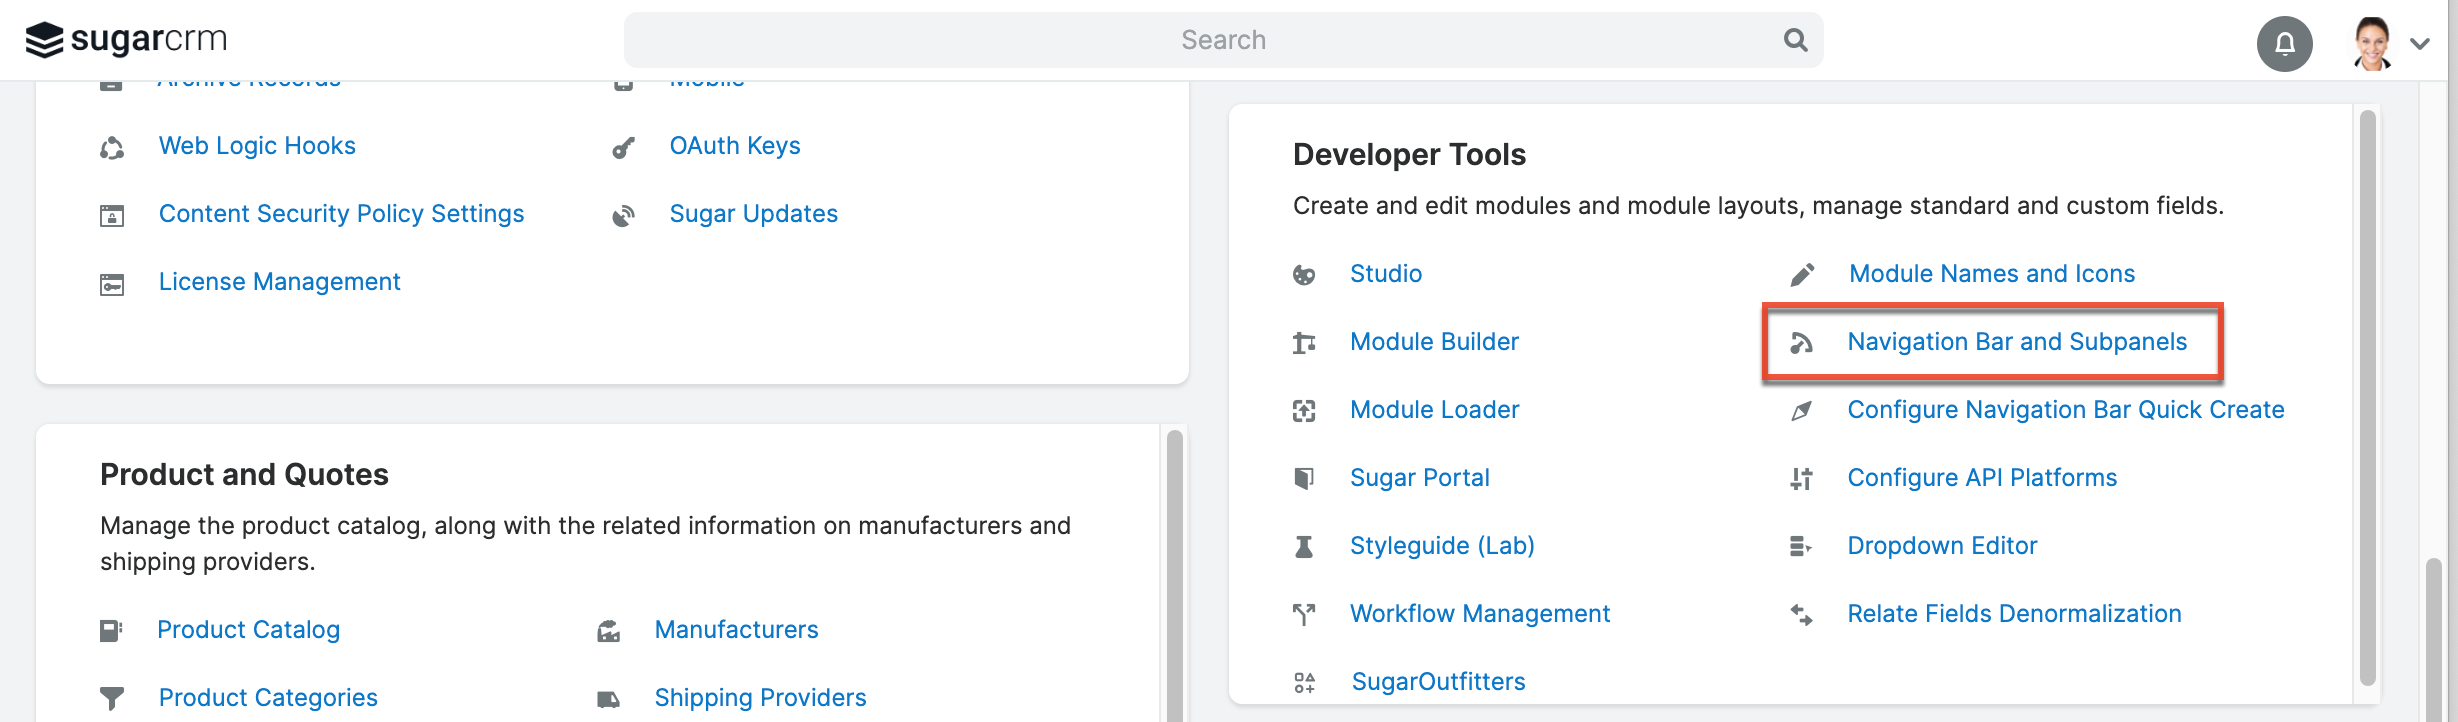Screen dimensions: 2458x722
Task: Open Relate Fields Denormalization link
Action: pyautogui.click(x=2014, y=614)
